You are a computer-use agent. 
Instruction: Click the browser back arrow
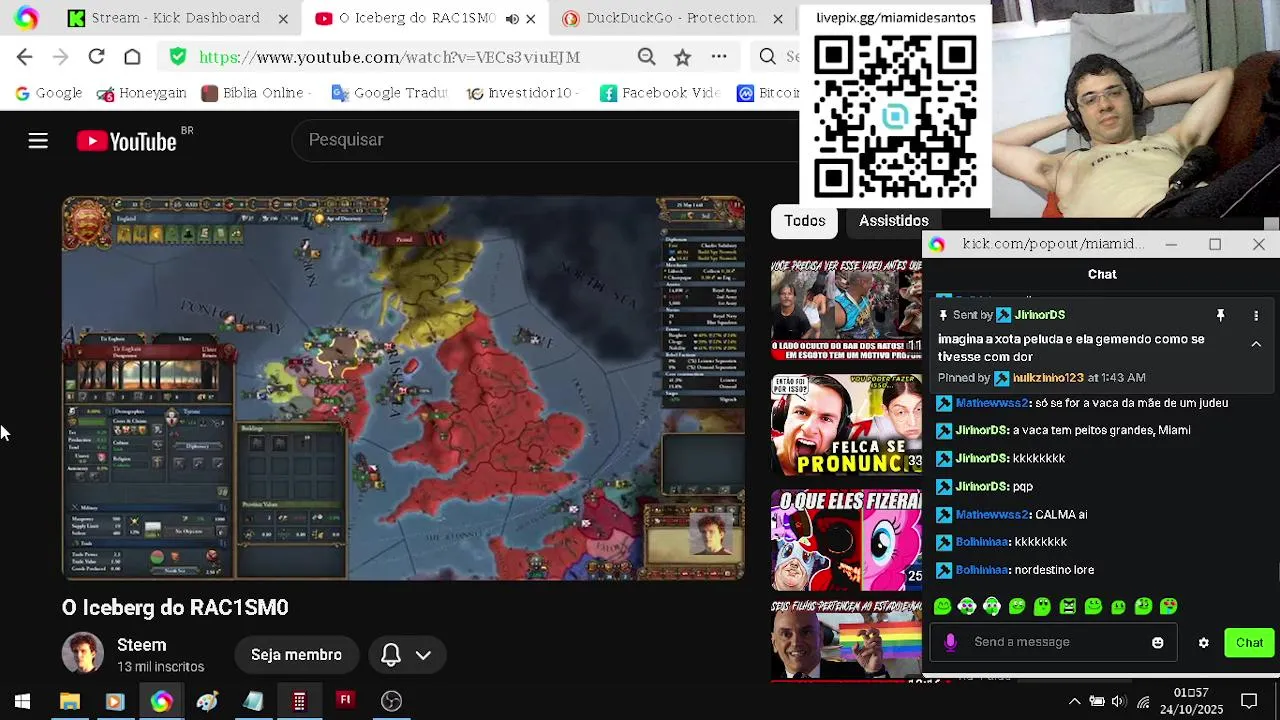(25, 57)
